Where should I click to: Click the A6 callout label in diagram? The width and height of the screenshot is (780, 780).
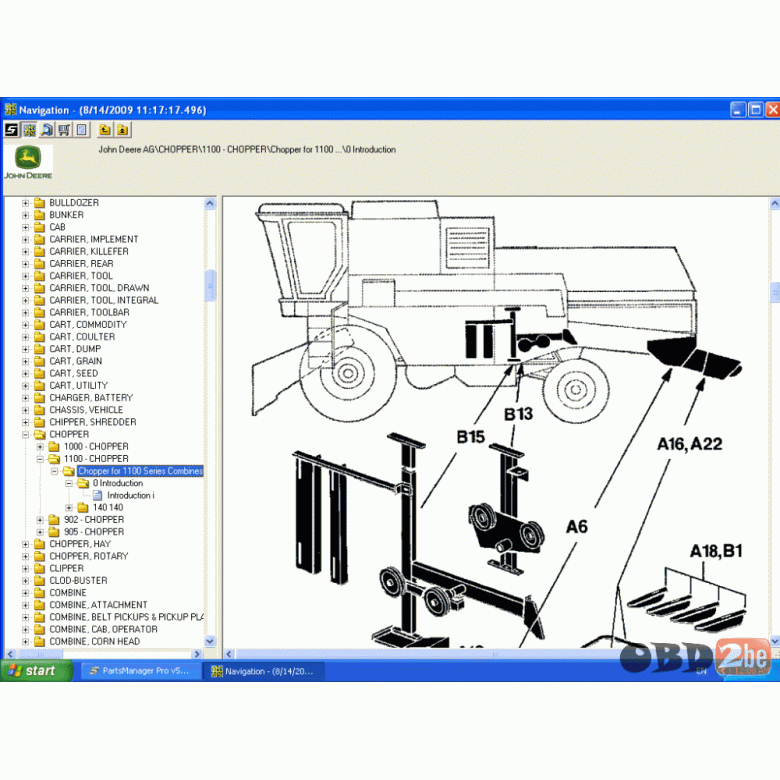pyautogui.click(x=577, y=526)
